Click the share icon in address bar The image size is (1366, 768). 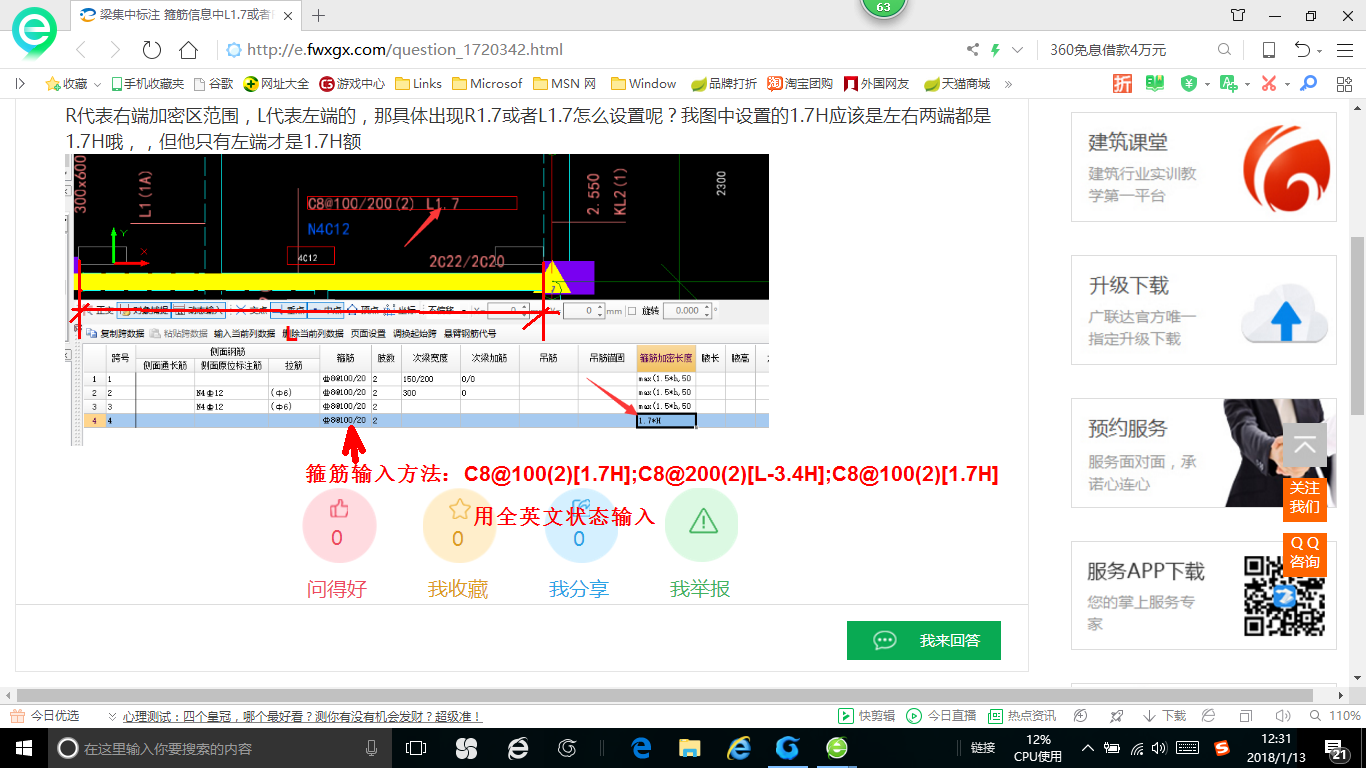(x=973, y=50)
